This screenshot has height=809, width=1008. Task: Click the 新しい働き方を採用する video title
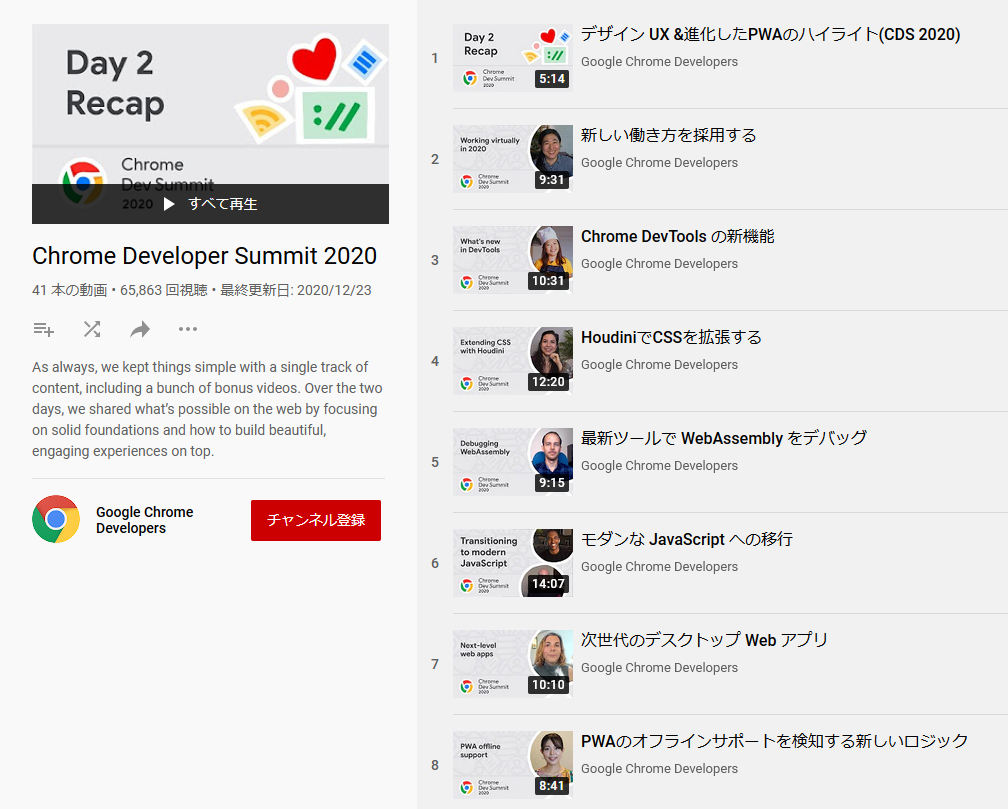(x=668, y=135)
